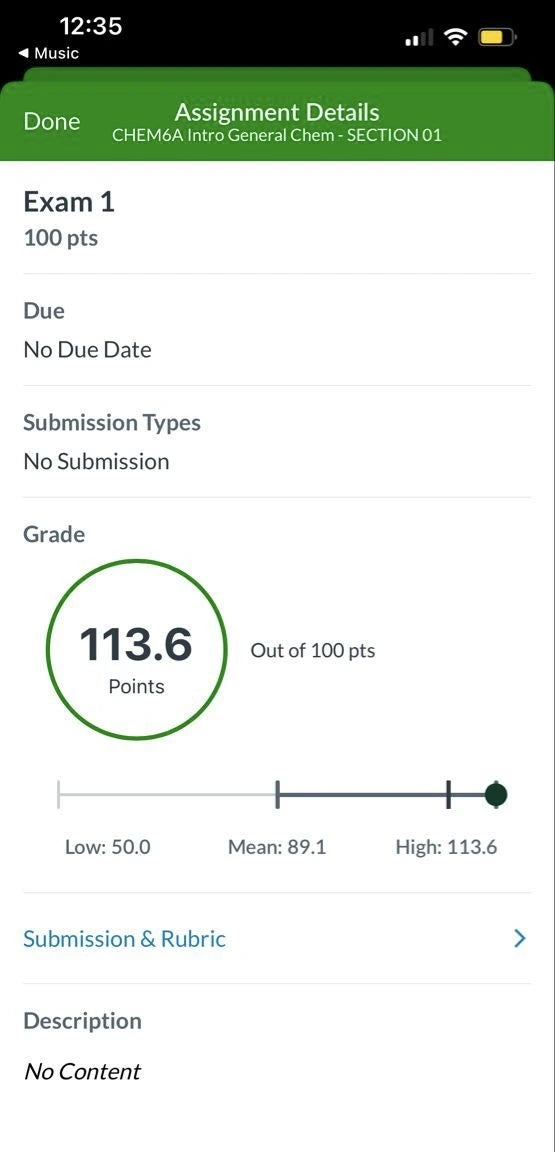Viewport: 555px width, 1152px height.
Task: Return to the Music app
Action: (x=49, y=53)
